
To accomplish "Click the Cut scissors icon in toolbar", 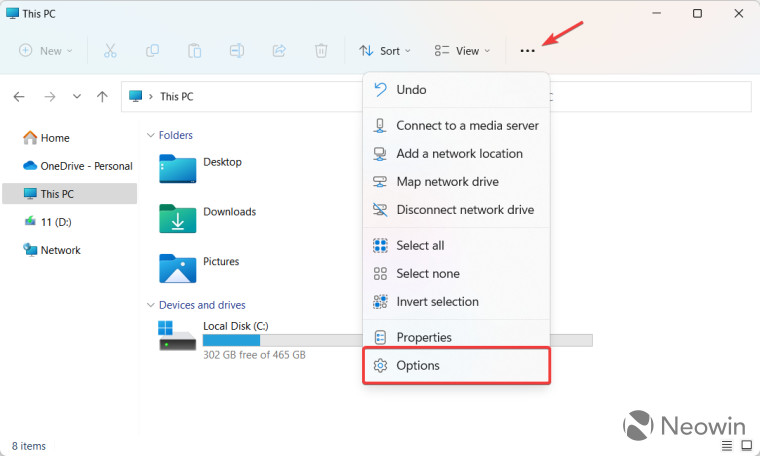I will point(110,50).
